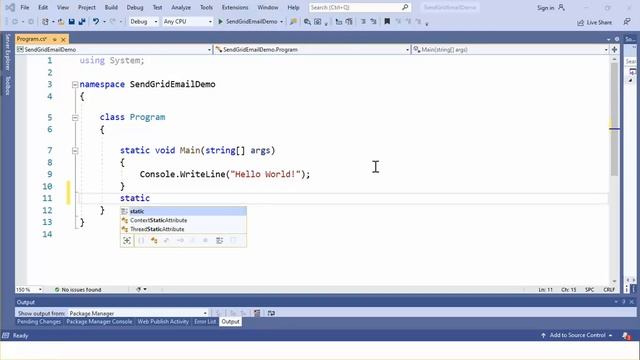Open the SendGridEmailDemo project navigation dropdown
This screenshot has width=640, height=360.
click(x=114, y=49)
